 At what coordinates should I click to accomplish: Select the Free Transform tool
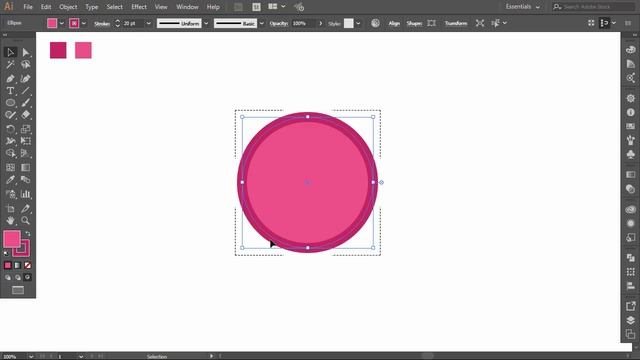pos(26,141)
